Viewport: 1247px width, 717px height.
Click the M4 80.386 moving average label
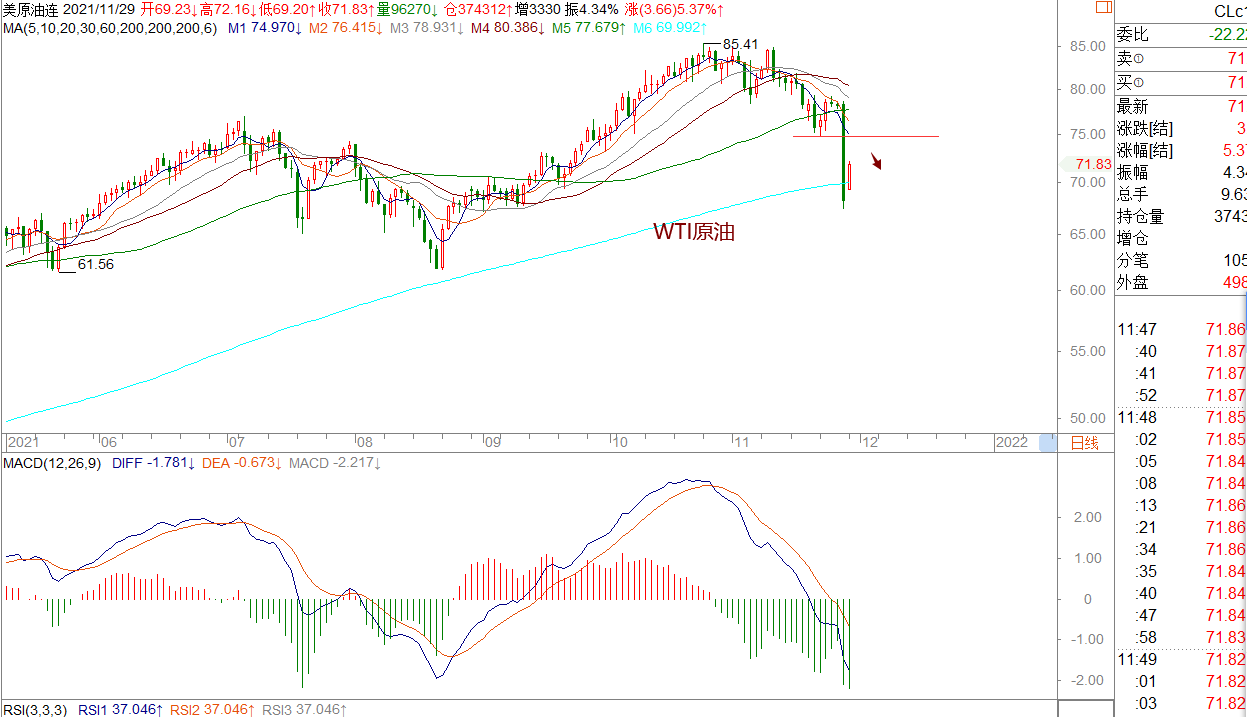pos(508,27)
